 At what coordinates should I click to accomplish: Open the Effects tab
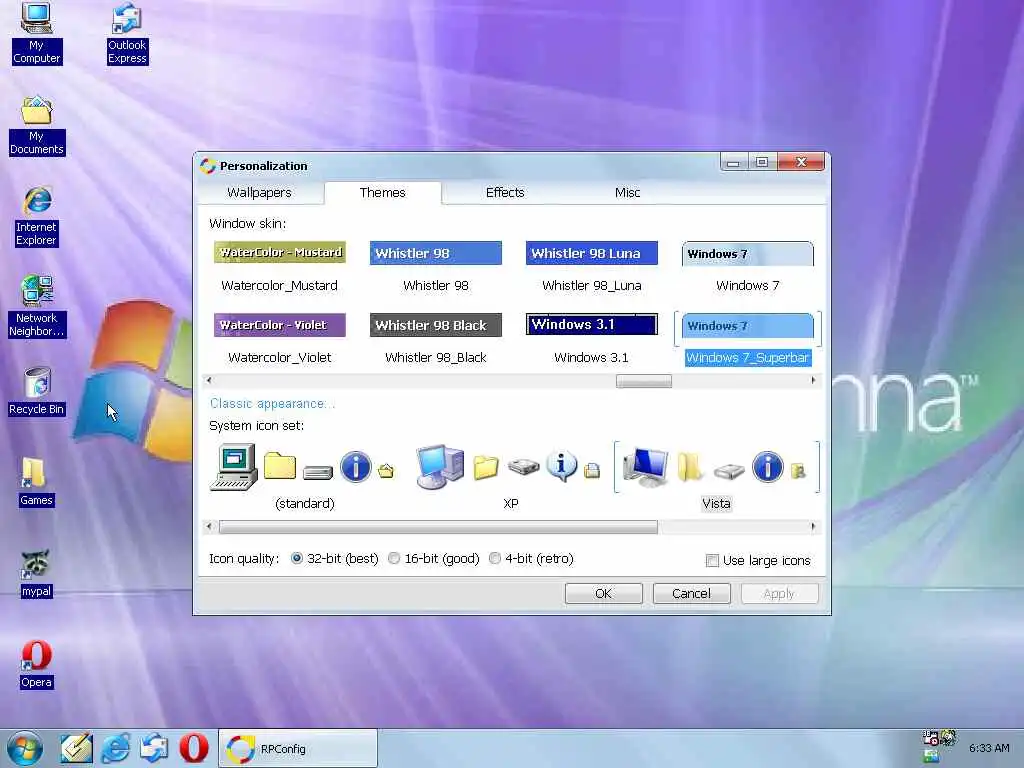505,193
